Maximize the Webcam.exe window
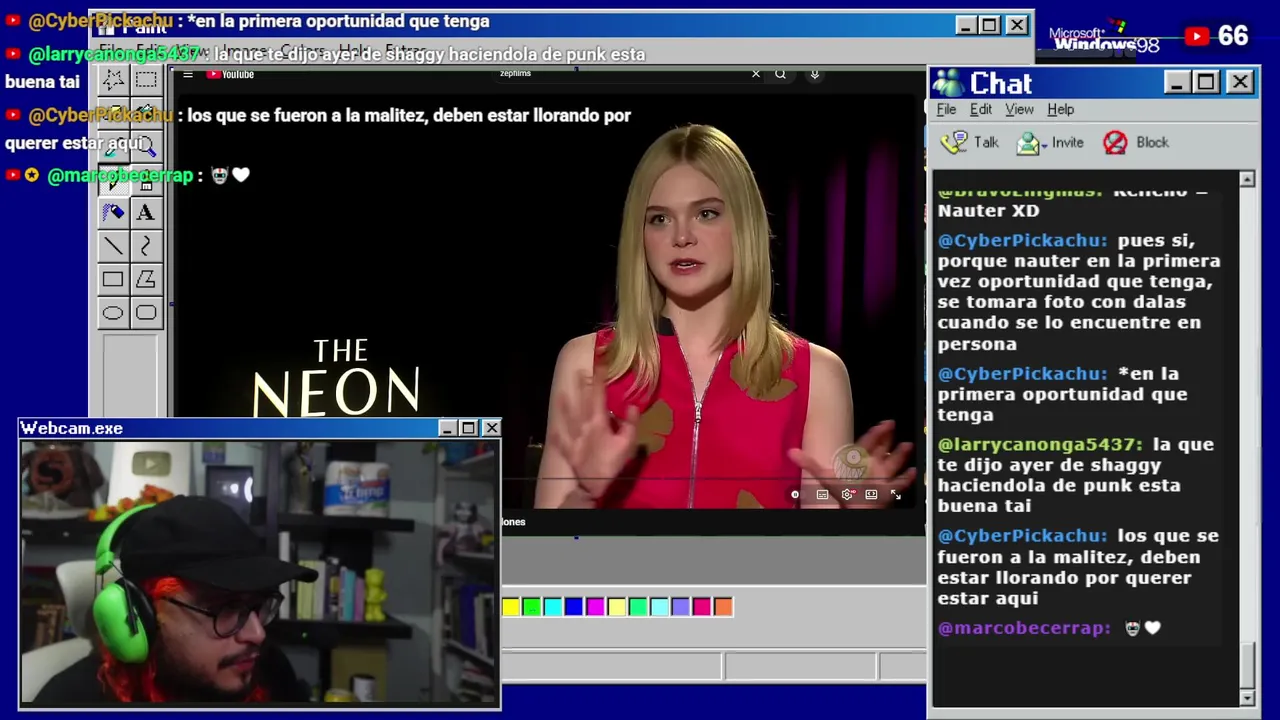Viewport: 1280px width, 720px height. [x=468, y=428]
